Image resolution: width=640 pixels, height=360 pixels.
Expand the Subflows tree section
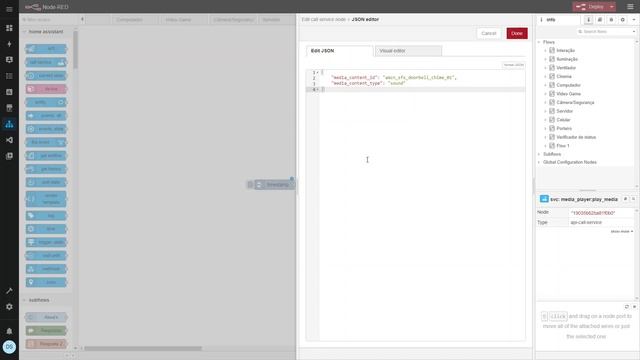539,154
